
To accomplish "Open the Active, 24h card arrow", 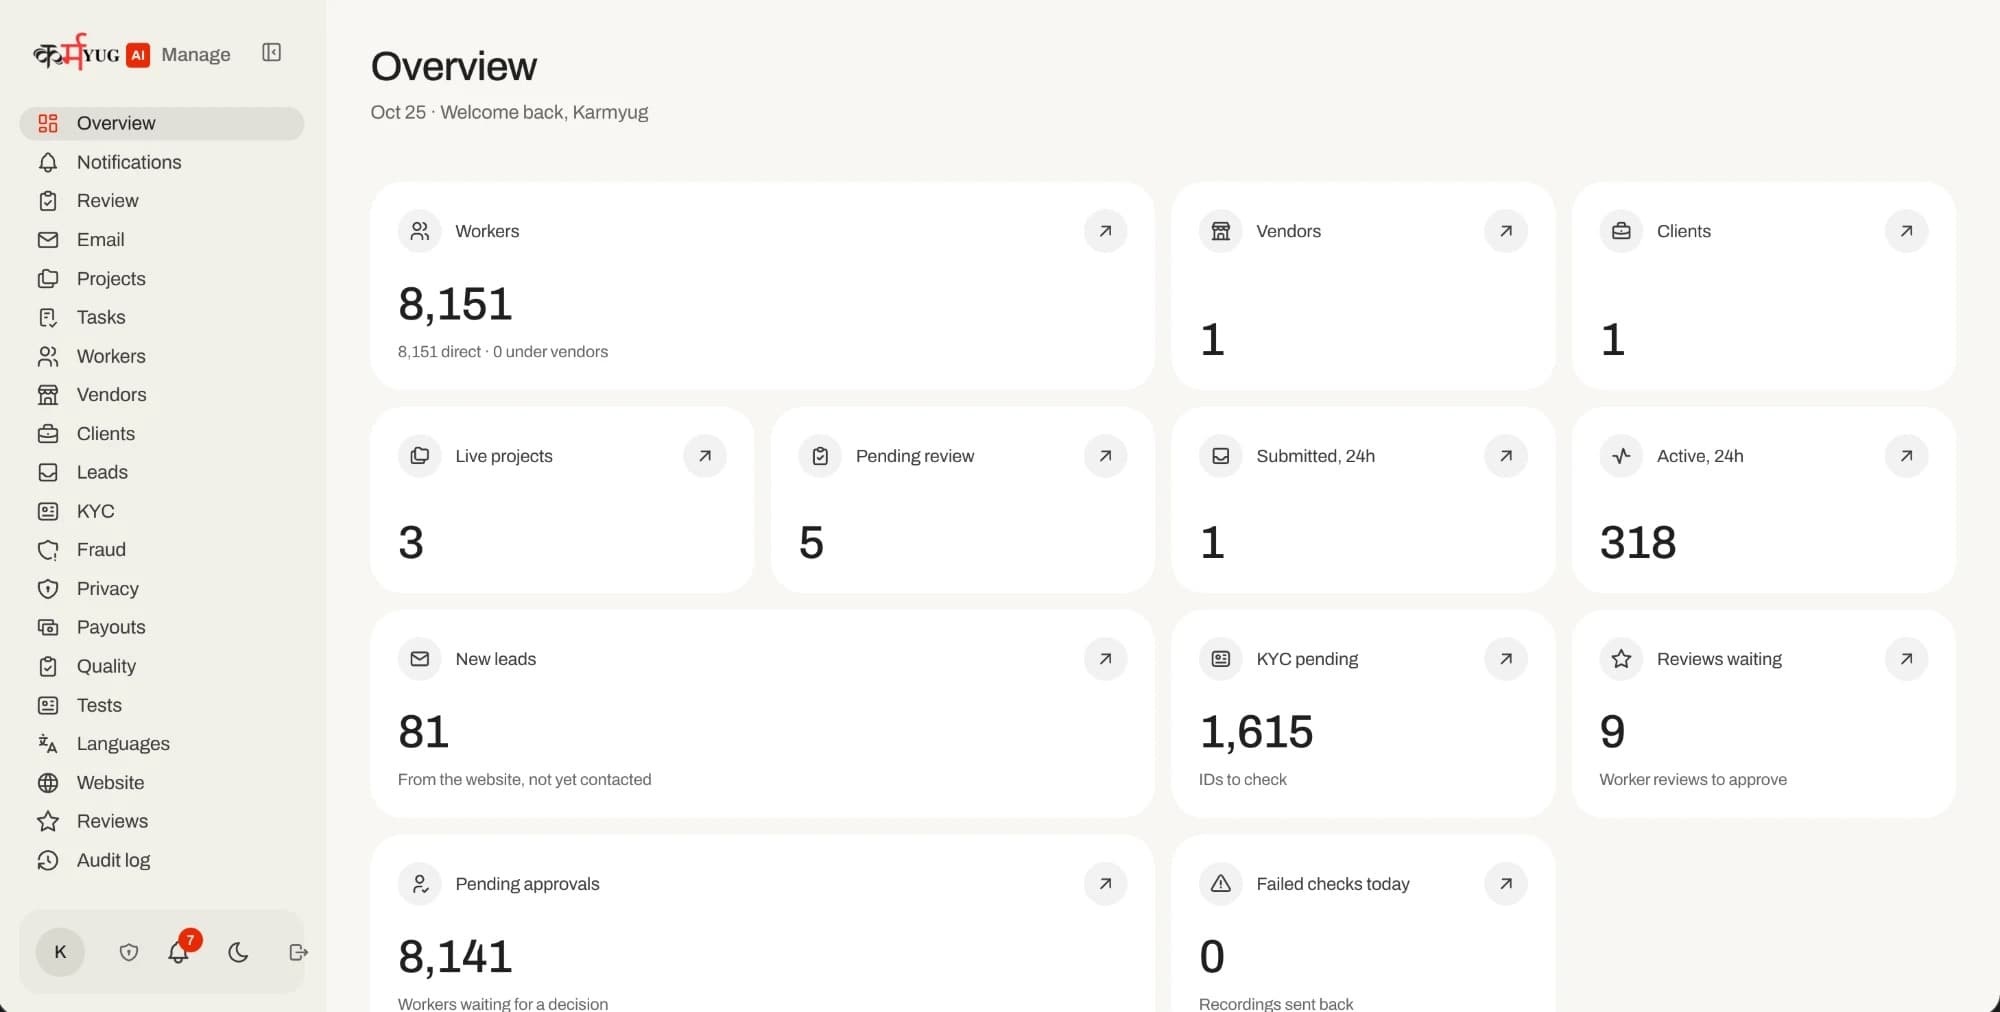I will (x=1907, y=456).
